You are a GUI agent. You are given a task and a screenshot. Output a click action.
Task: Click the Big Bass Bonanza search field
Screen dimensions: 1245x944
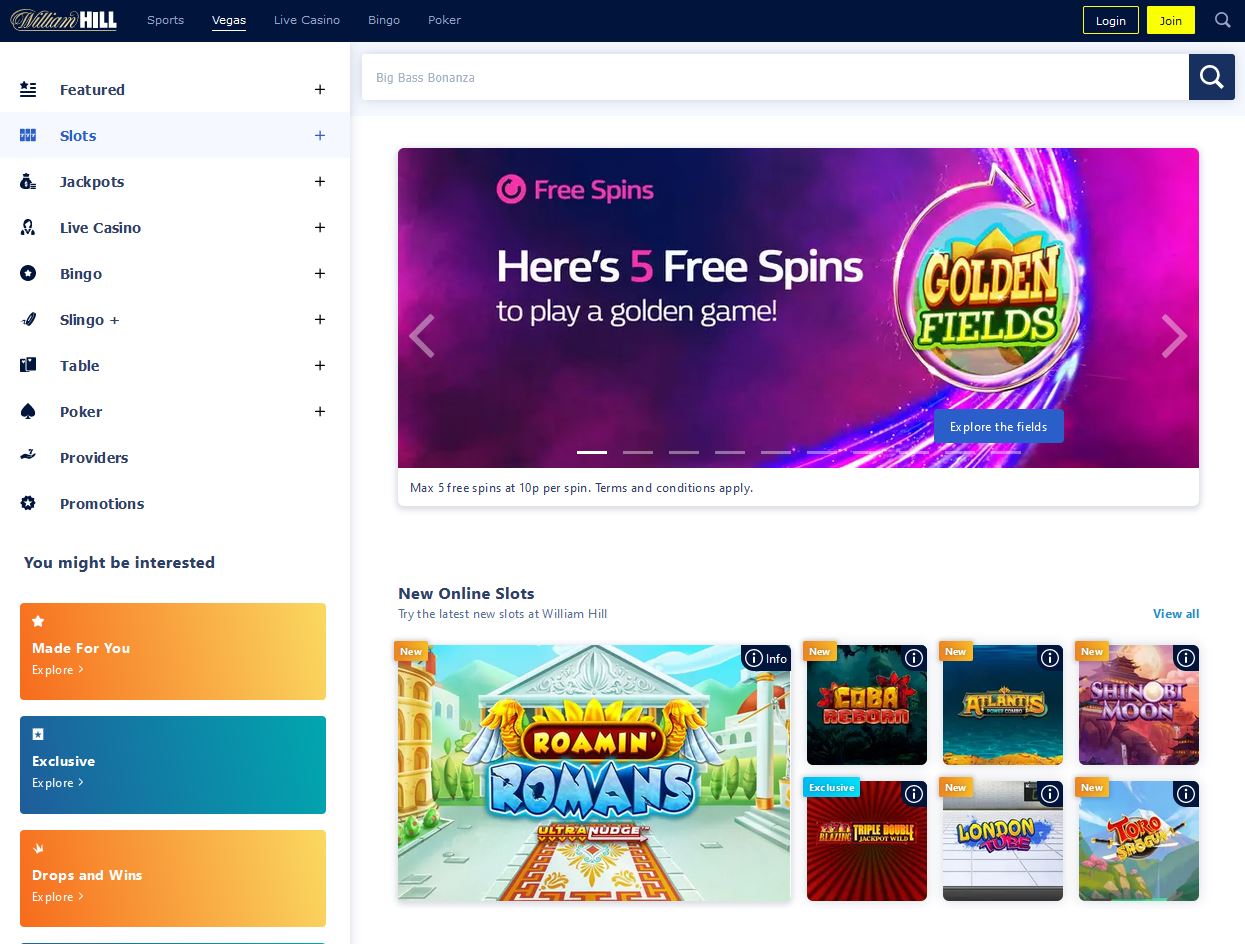tap(775, 77)
